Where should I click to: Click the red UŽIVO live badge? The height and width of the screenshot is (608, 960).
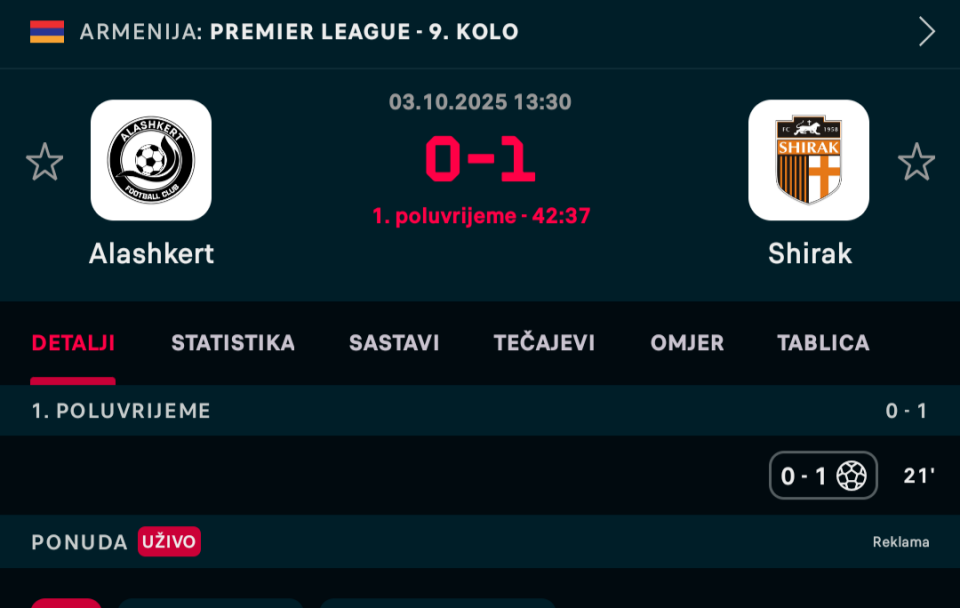pyautogui.click(x=169, y=542)
